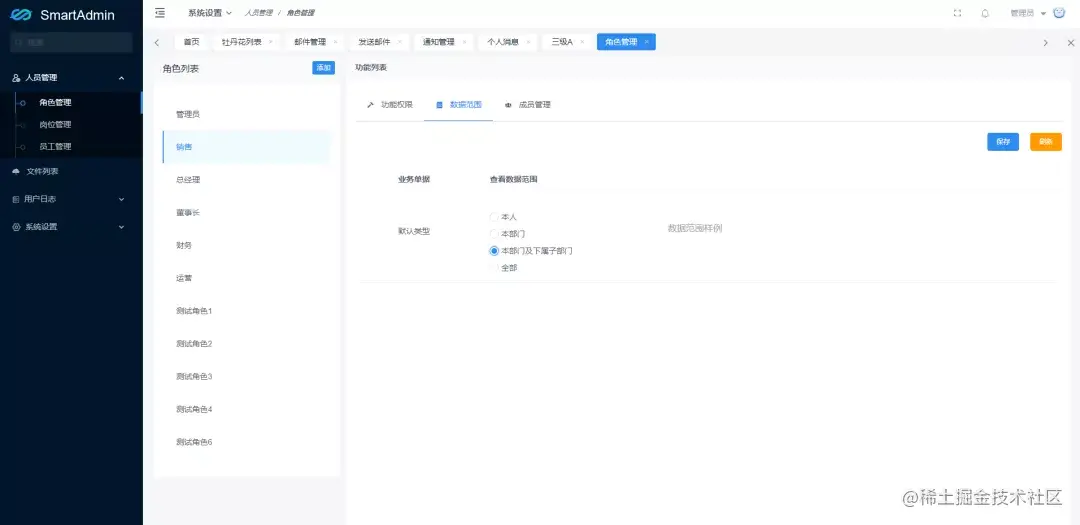Image resolution: width=1080 pixels, height=525 pixels.
Task: Expand the 用户日志 sidebar group
Action: (x=71, y=199)
